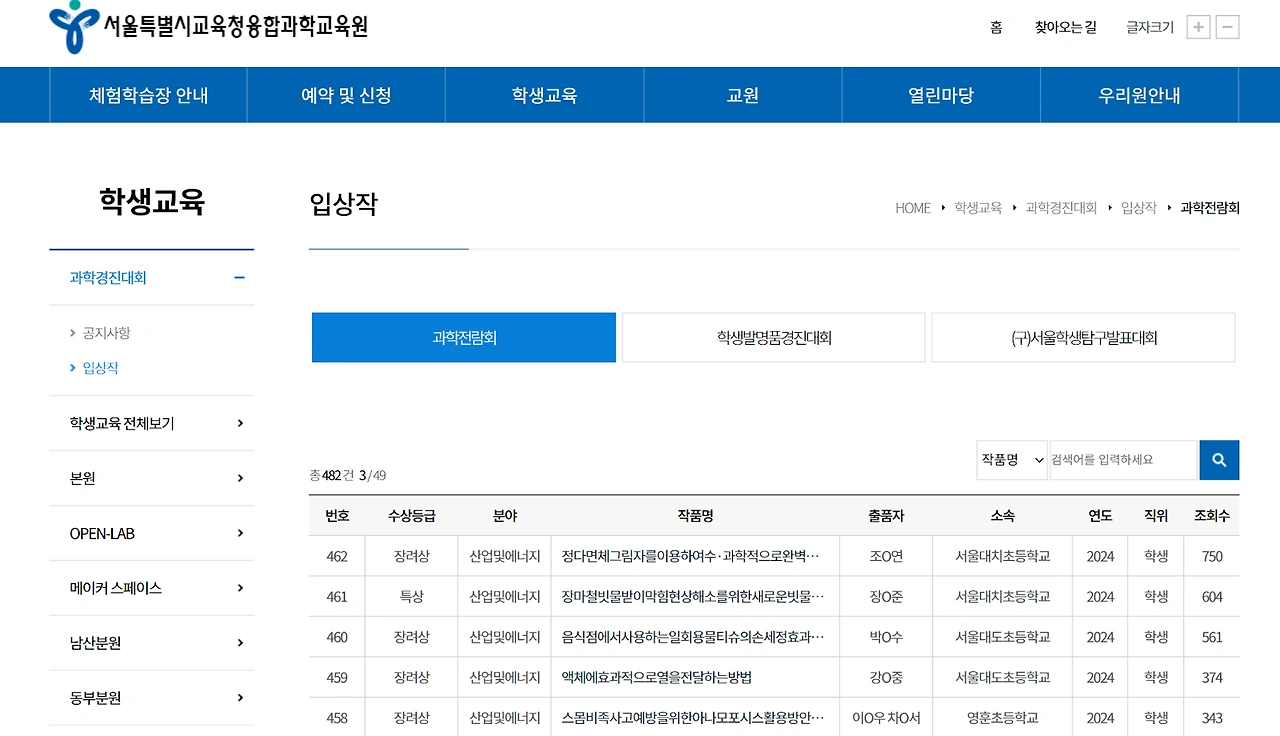Click the magnifier search button
This screenshot has height=736, width=1280.
[1219, 460]
